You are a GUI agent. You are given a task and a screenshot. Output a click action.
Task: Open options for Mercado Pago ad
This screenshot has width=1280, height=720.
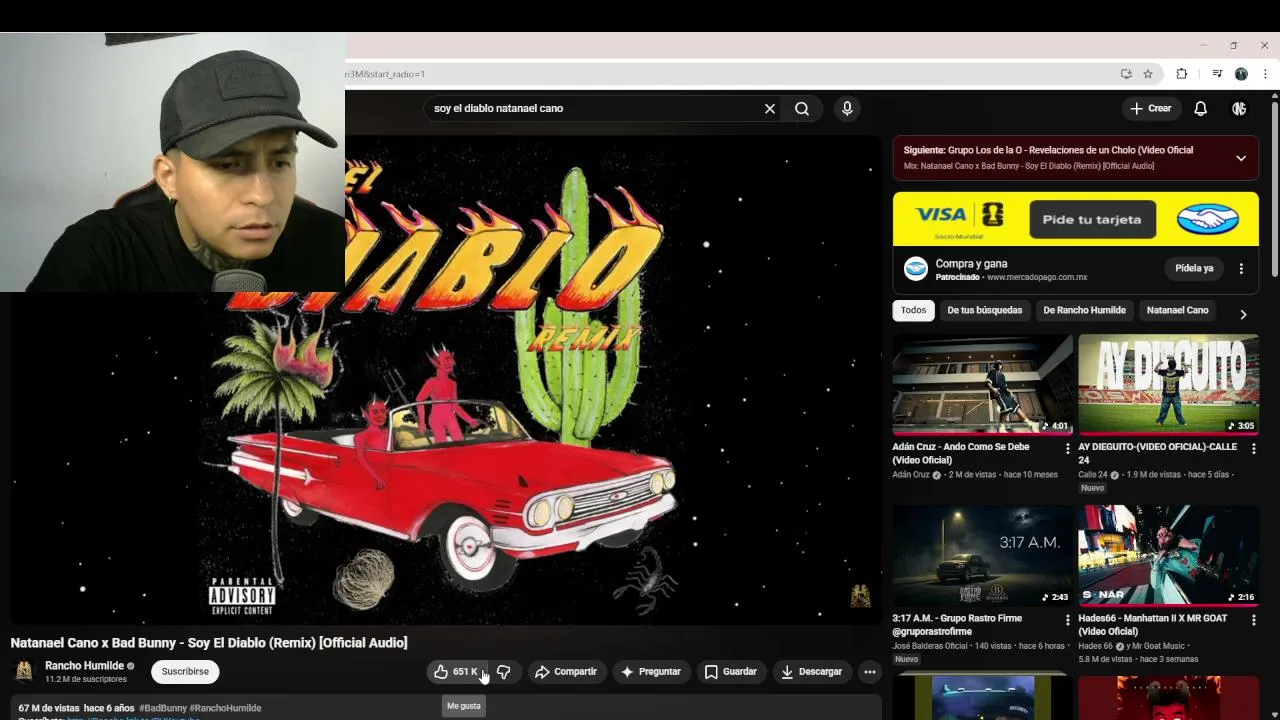(x=1241, y=269)
